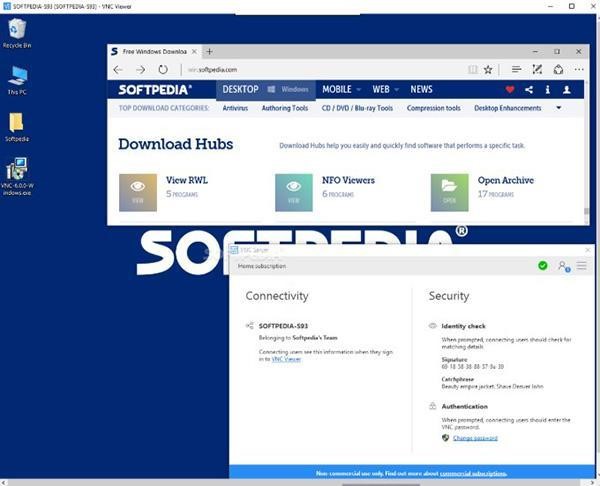The width and height of the screenshot is (600, 486).
Task: Open Edge reading view icon
Action: (x=473, y=70)
